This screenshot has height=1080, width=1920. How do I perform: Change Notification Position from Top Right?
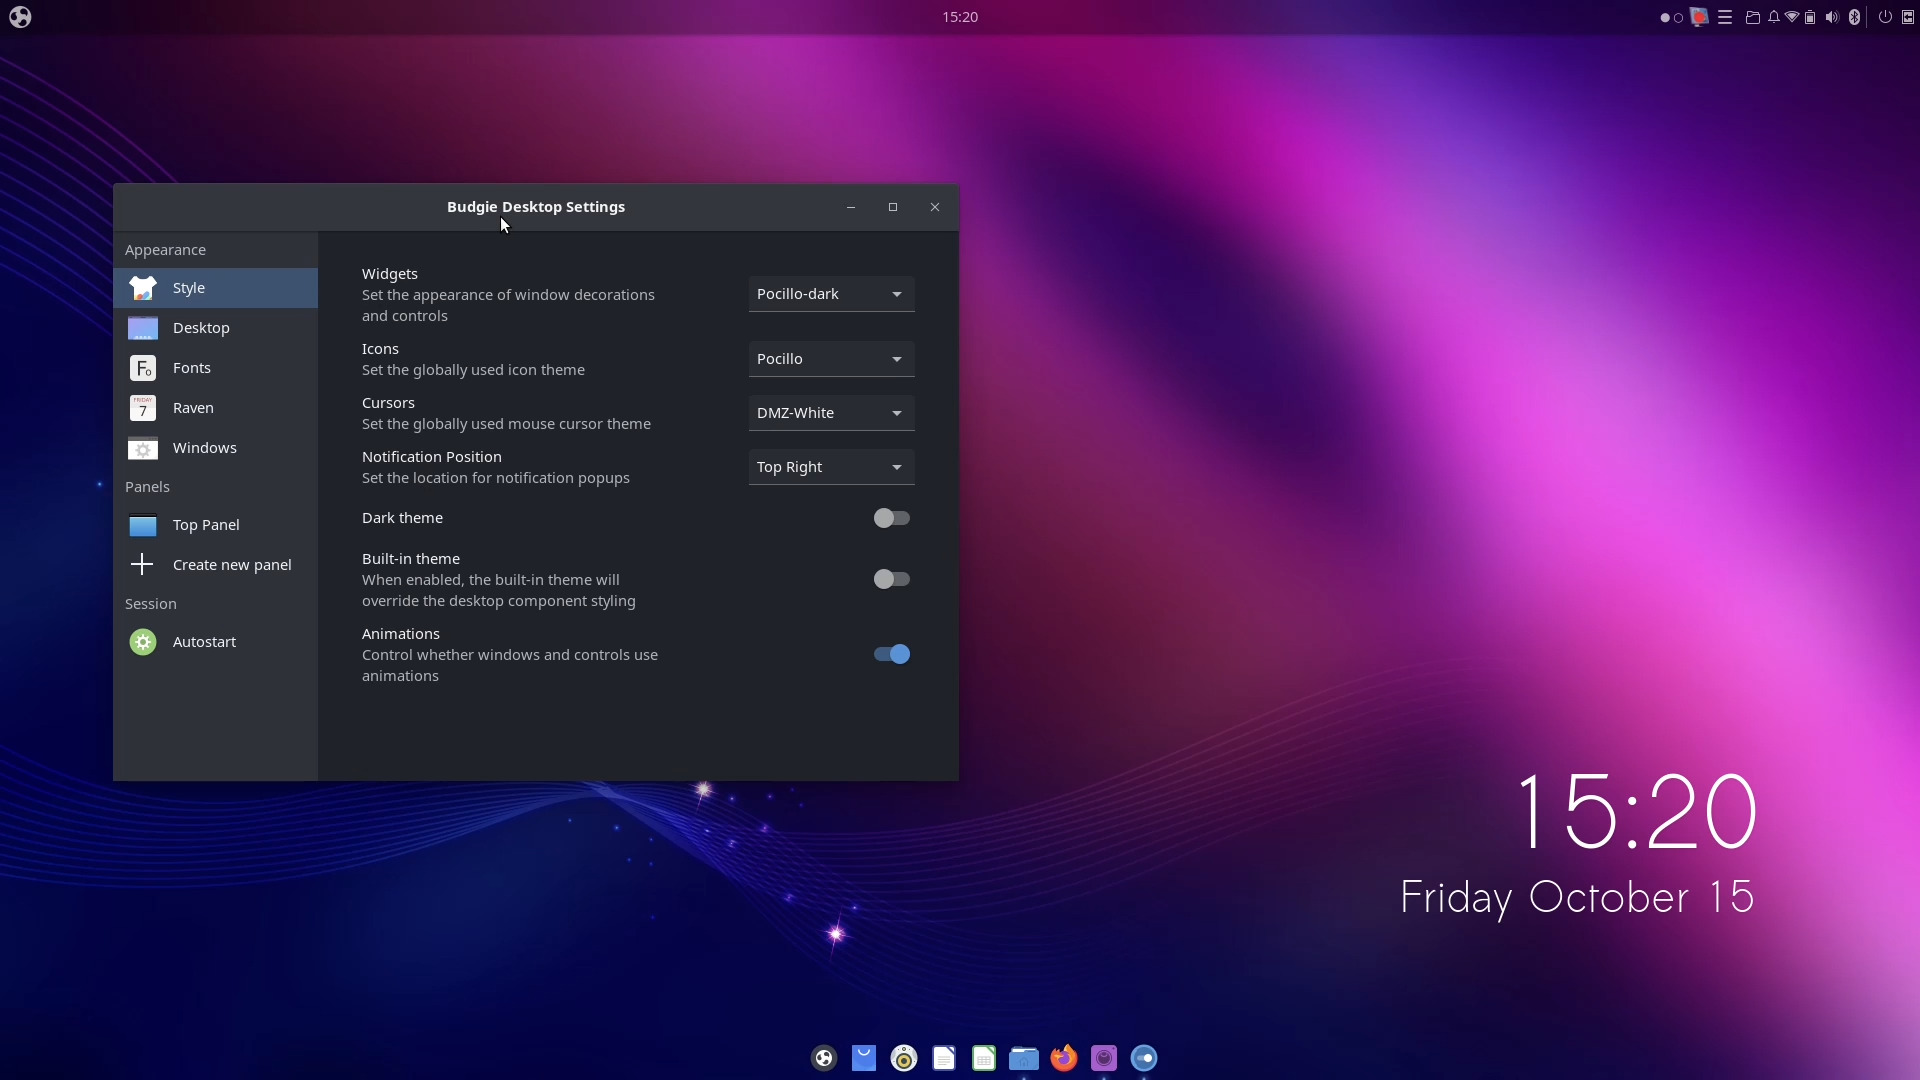pos(831,466)
